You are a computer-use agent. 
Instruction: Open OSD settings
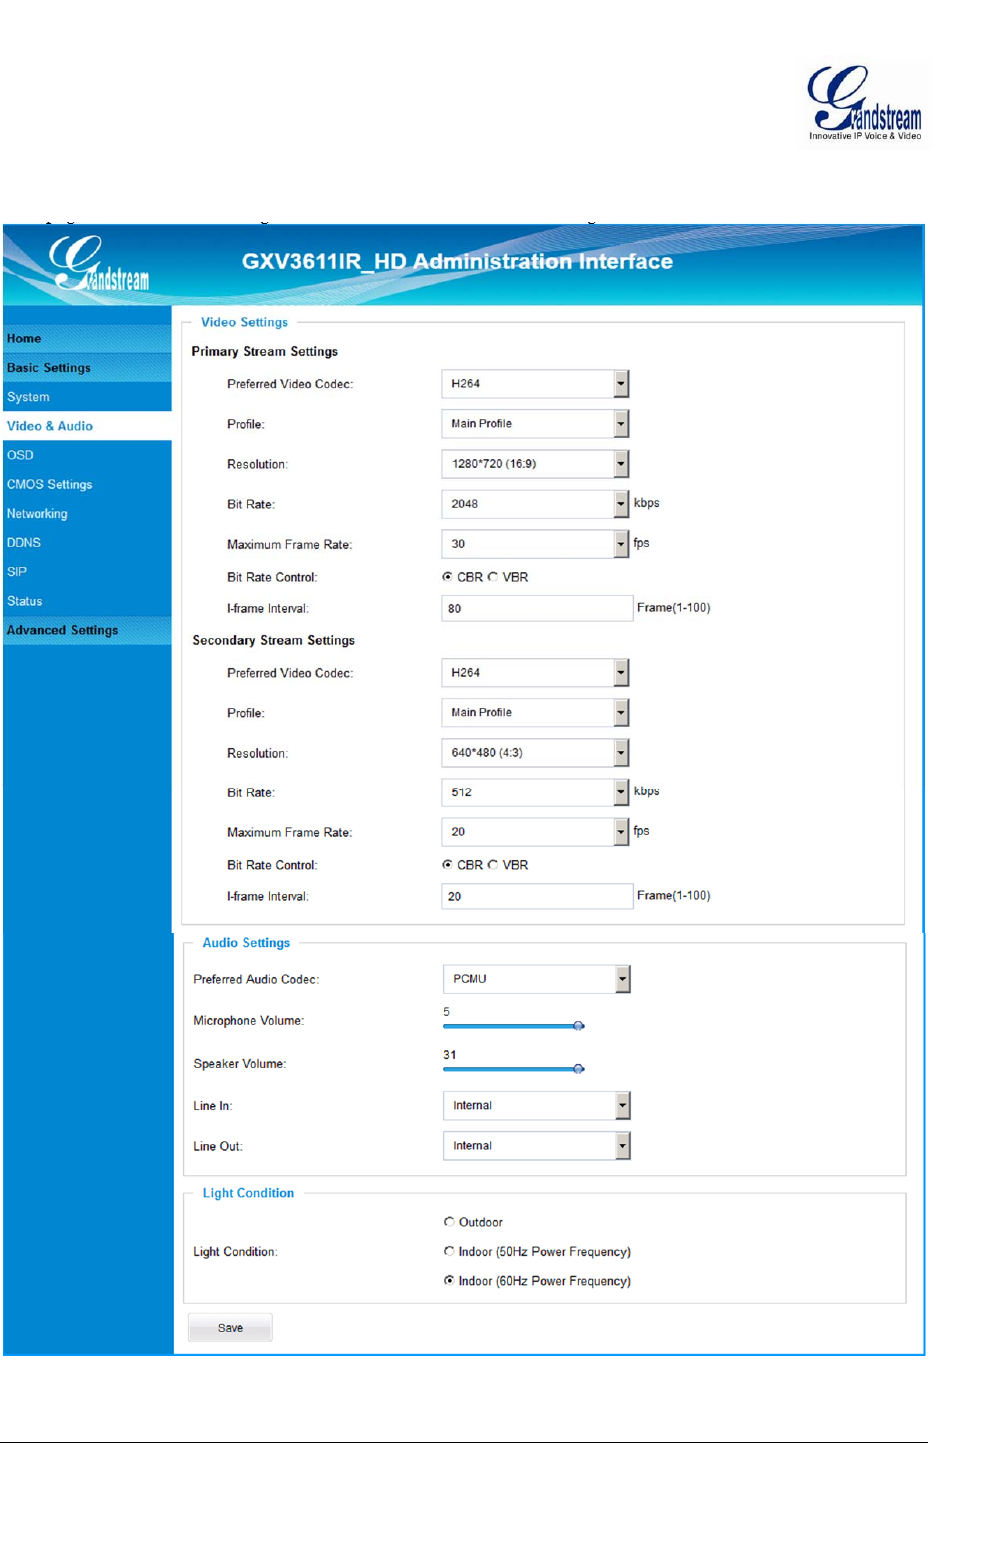pyautogui.click(x=87, y=454)
